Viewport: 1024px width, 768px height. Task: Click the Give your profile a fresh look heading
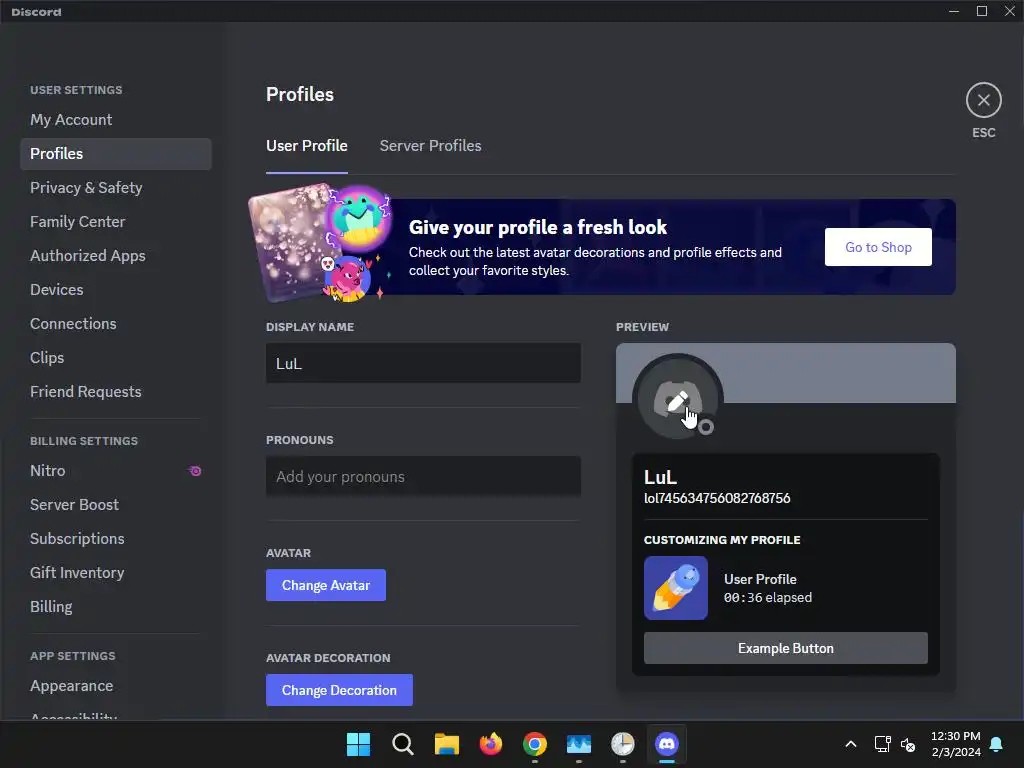click(x=537, y=227)
